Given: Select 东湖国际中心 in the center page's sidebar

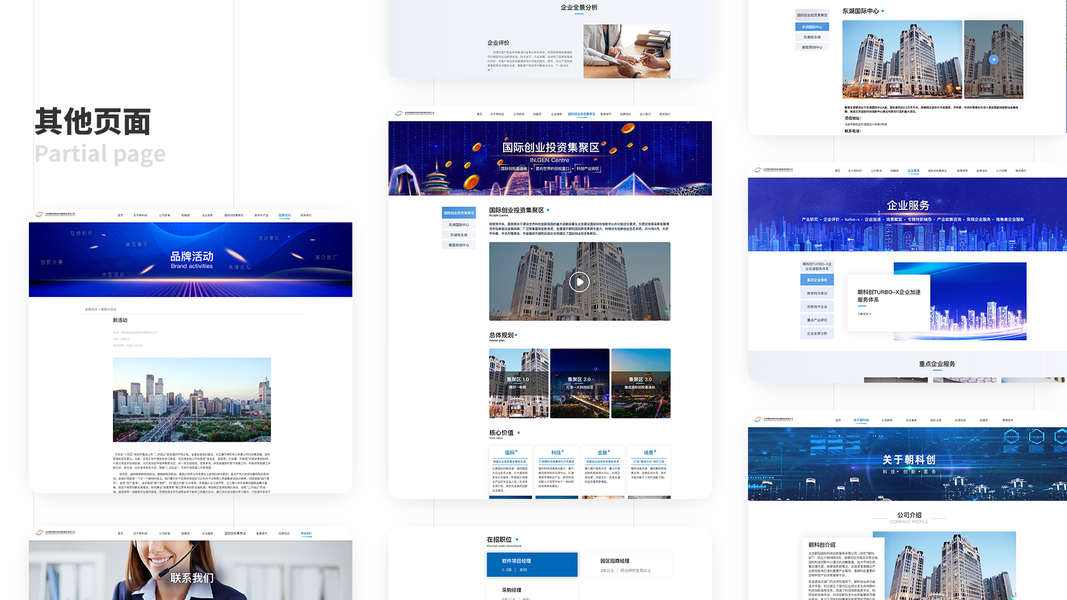Looking at the screenshot, I should pos(459,224).
